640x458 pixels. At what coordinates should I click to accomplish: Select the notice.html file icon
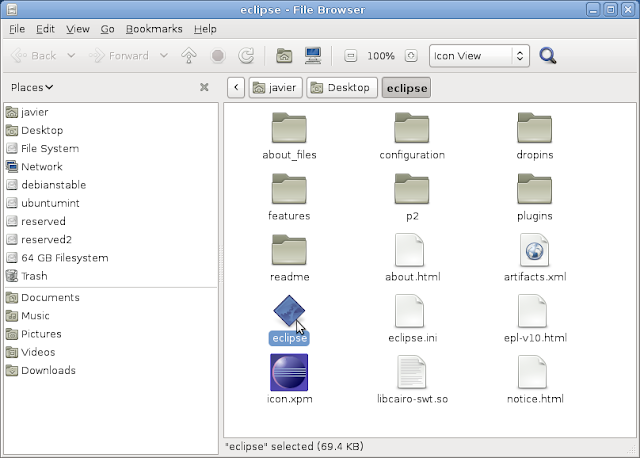532,372
